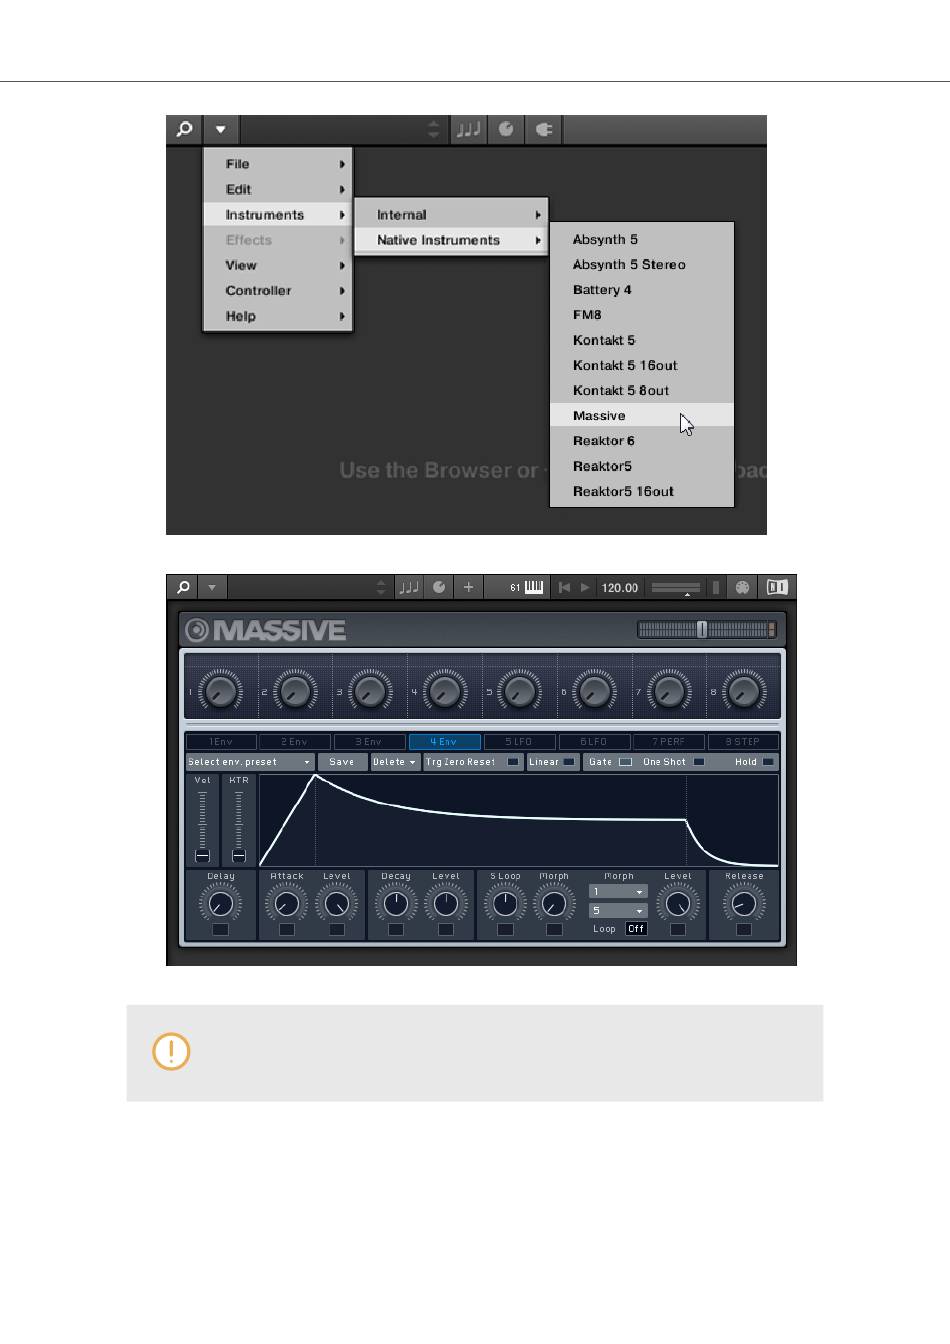Click the palette icon in header
This screenshot has width=950, height=1344.
(x=742, y=587)
